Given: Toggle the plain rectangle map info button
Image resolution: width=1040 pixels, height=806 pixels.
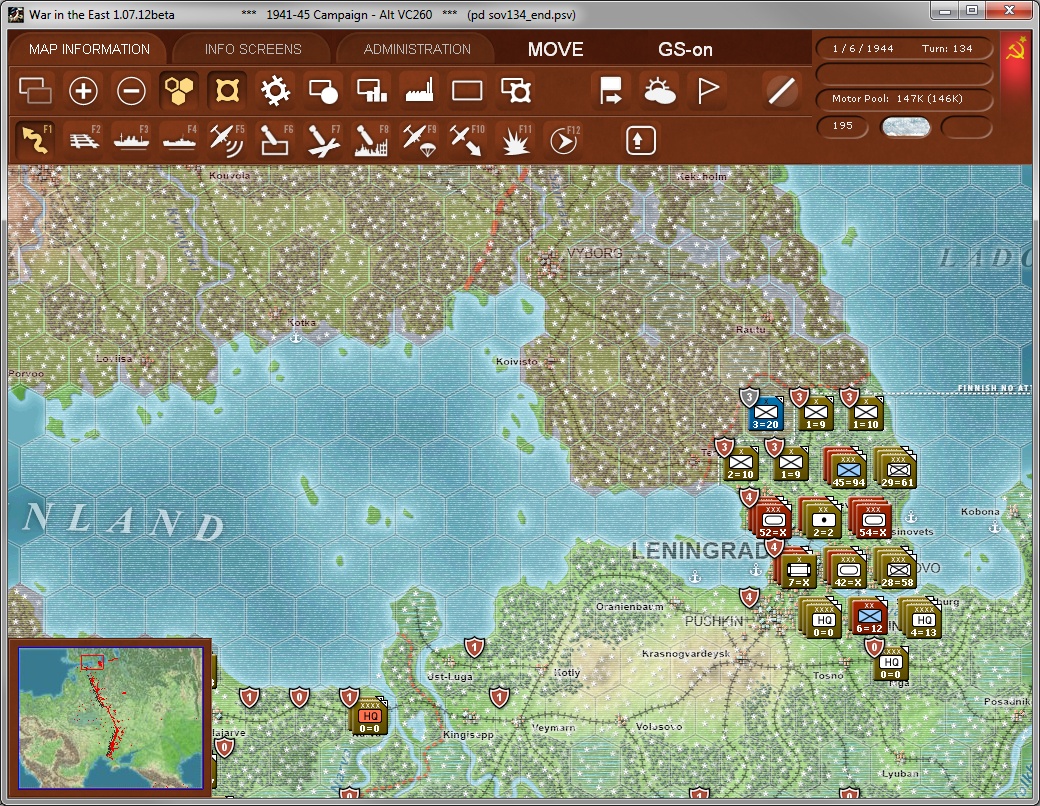Looking at the screenshot, I should click(467, 91).
